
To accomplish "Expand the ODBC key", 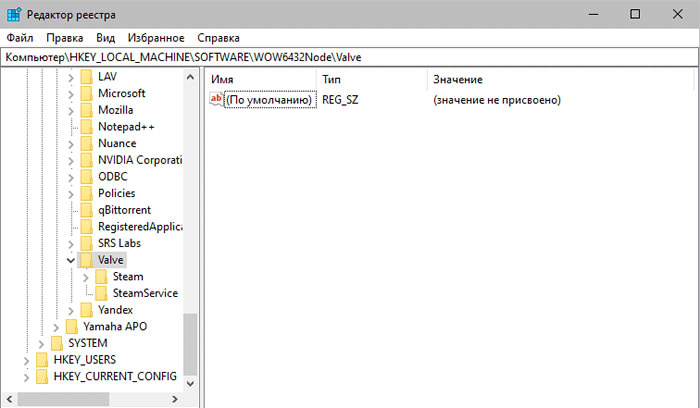I will (x=71, y=178).
